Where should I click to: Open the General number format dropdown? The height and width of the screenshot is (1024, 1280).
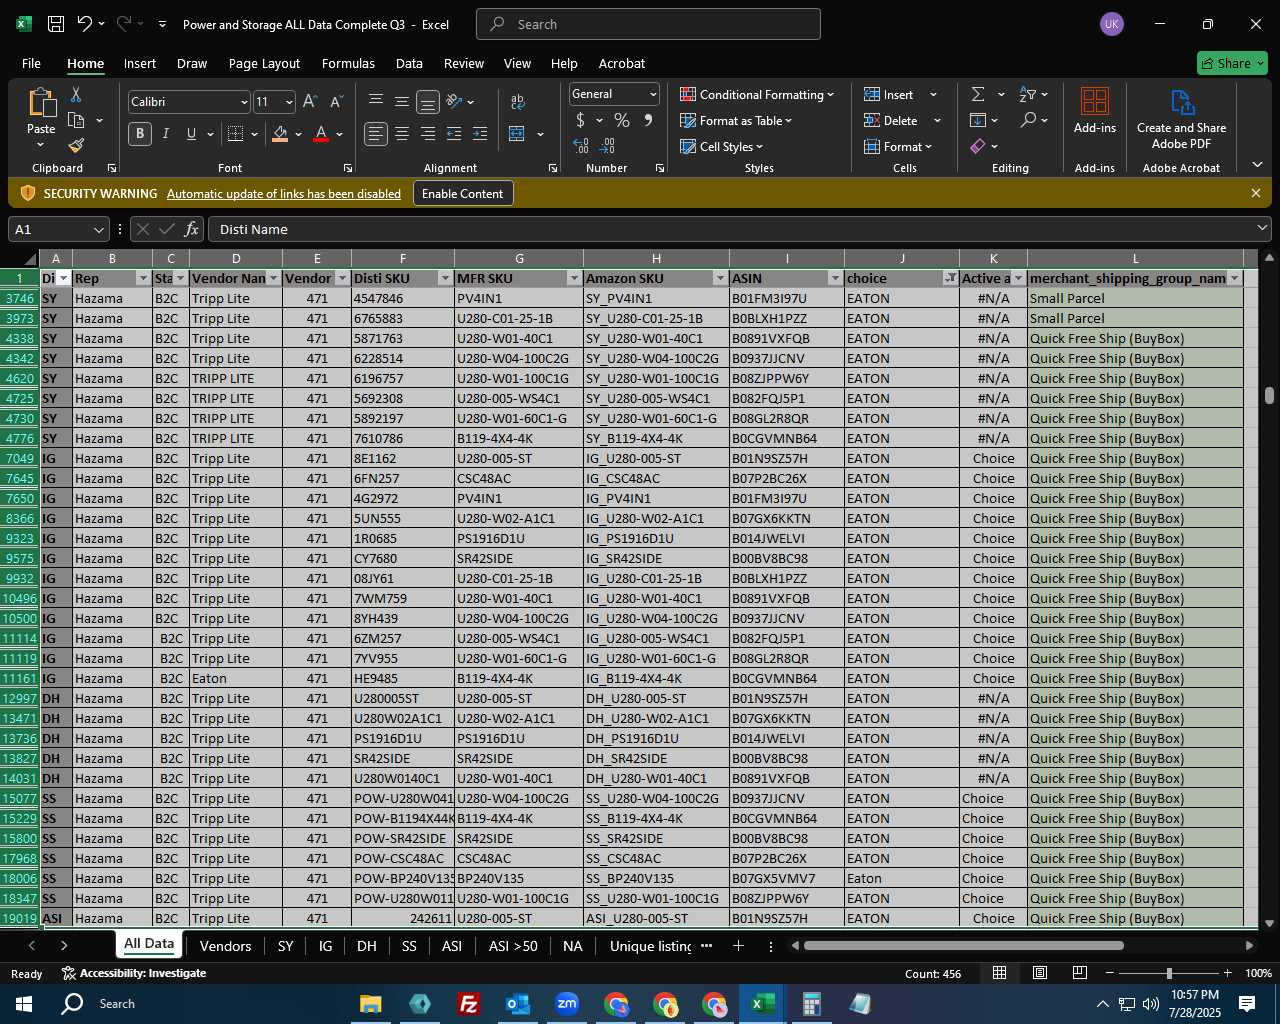point(653,94)
